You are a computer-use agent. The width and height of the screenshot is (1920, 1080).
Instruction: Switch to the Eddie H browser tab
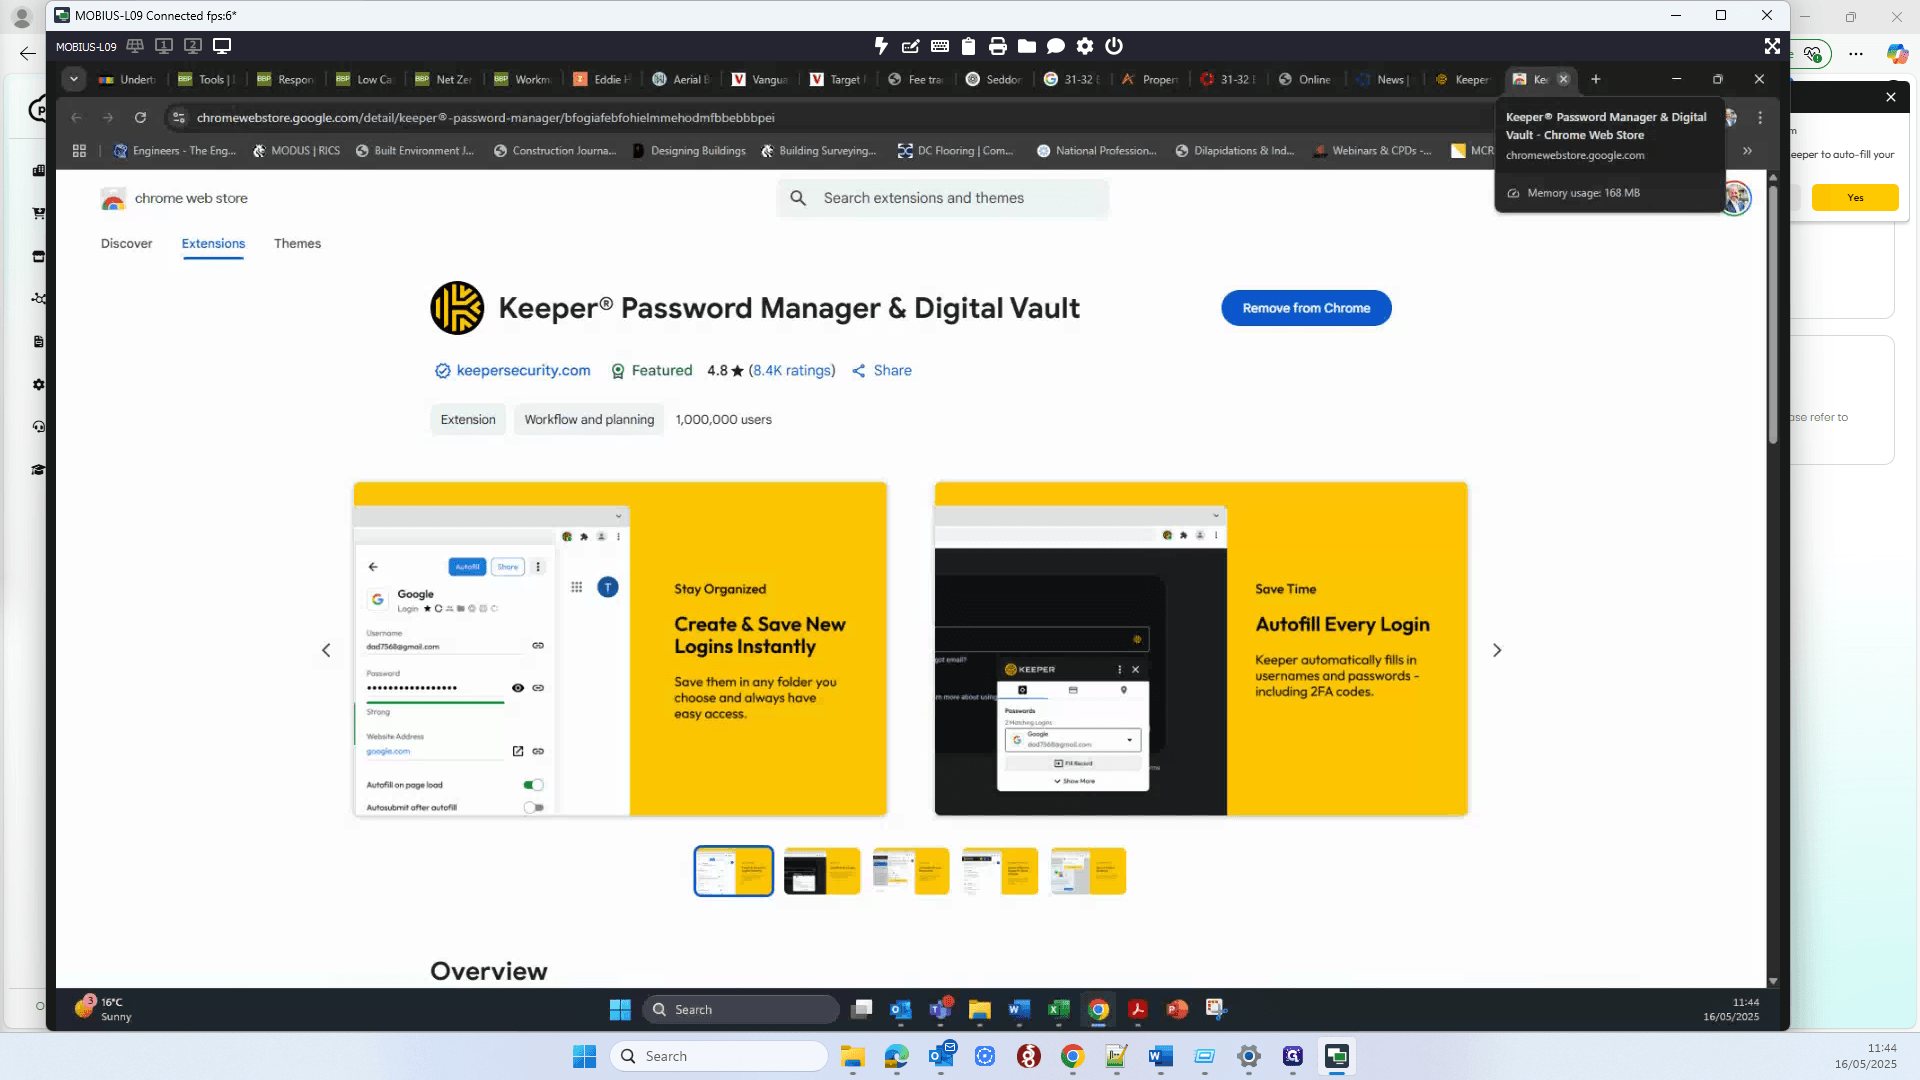[603, 79]
